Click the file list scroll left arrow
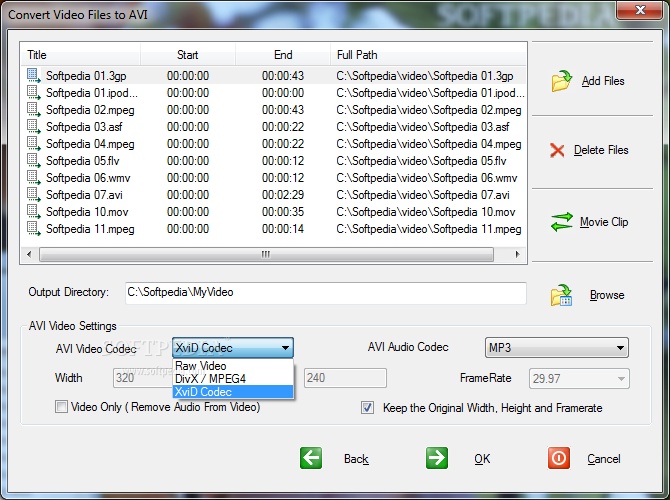Screen dimensions: 670x500 pyautogui.click(x=29, y=255)
